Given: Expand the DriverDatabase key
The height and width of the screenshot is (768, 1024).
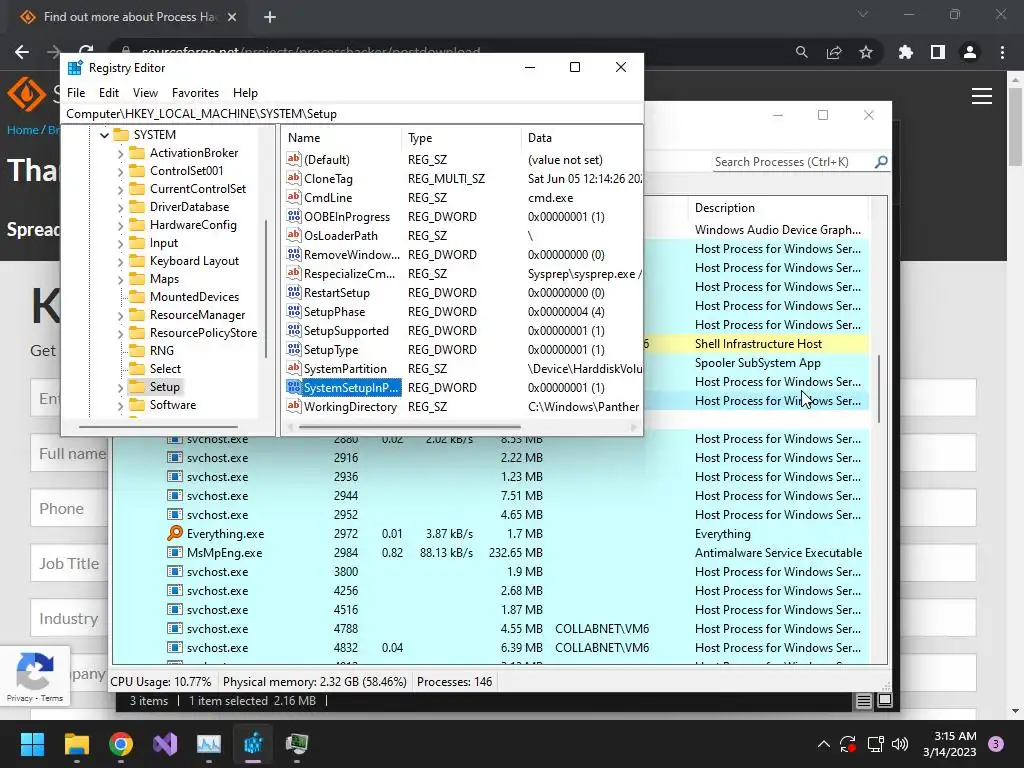Looking at the screenshot, I should (x=120, y=208).
